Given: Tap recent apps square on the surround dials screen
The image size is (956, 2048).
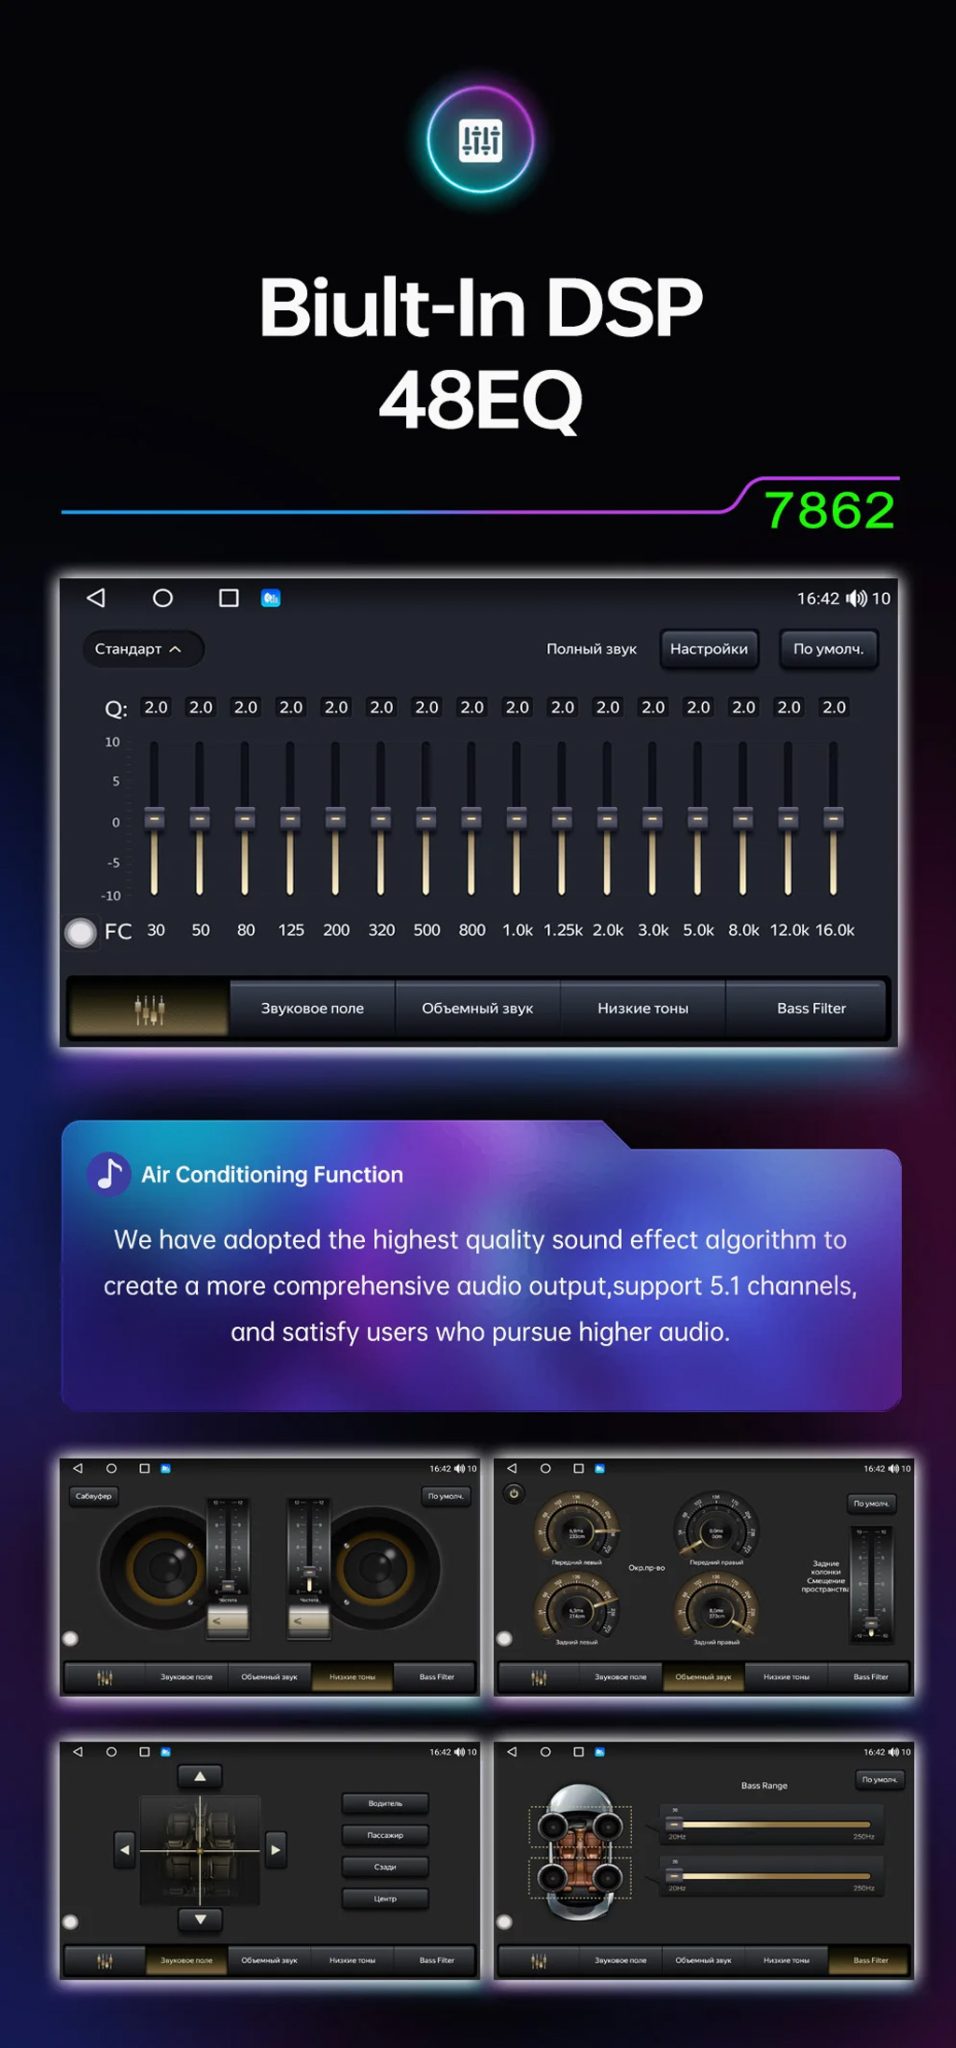Looking at the screenshot, I should tap(578, 1468).
